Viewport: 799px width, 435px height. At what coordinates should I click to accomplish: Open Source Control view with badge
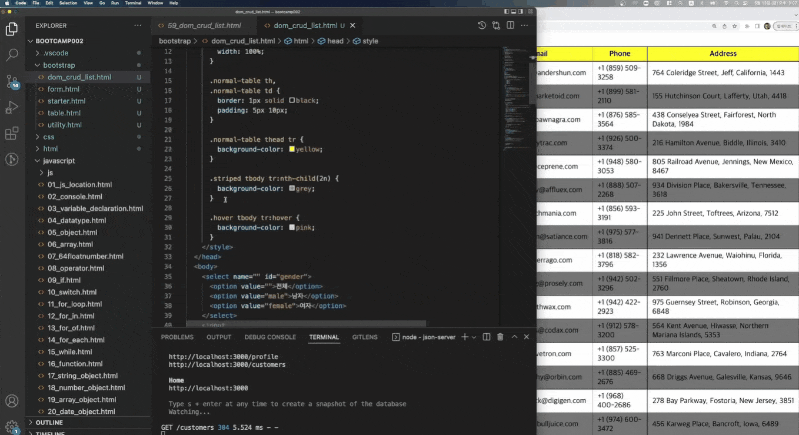tap(13, 82)
